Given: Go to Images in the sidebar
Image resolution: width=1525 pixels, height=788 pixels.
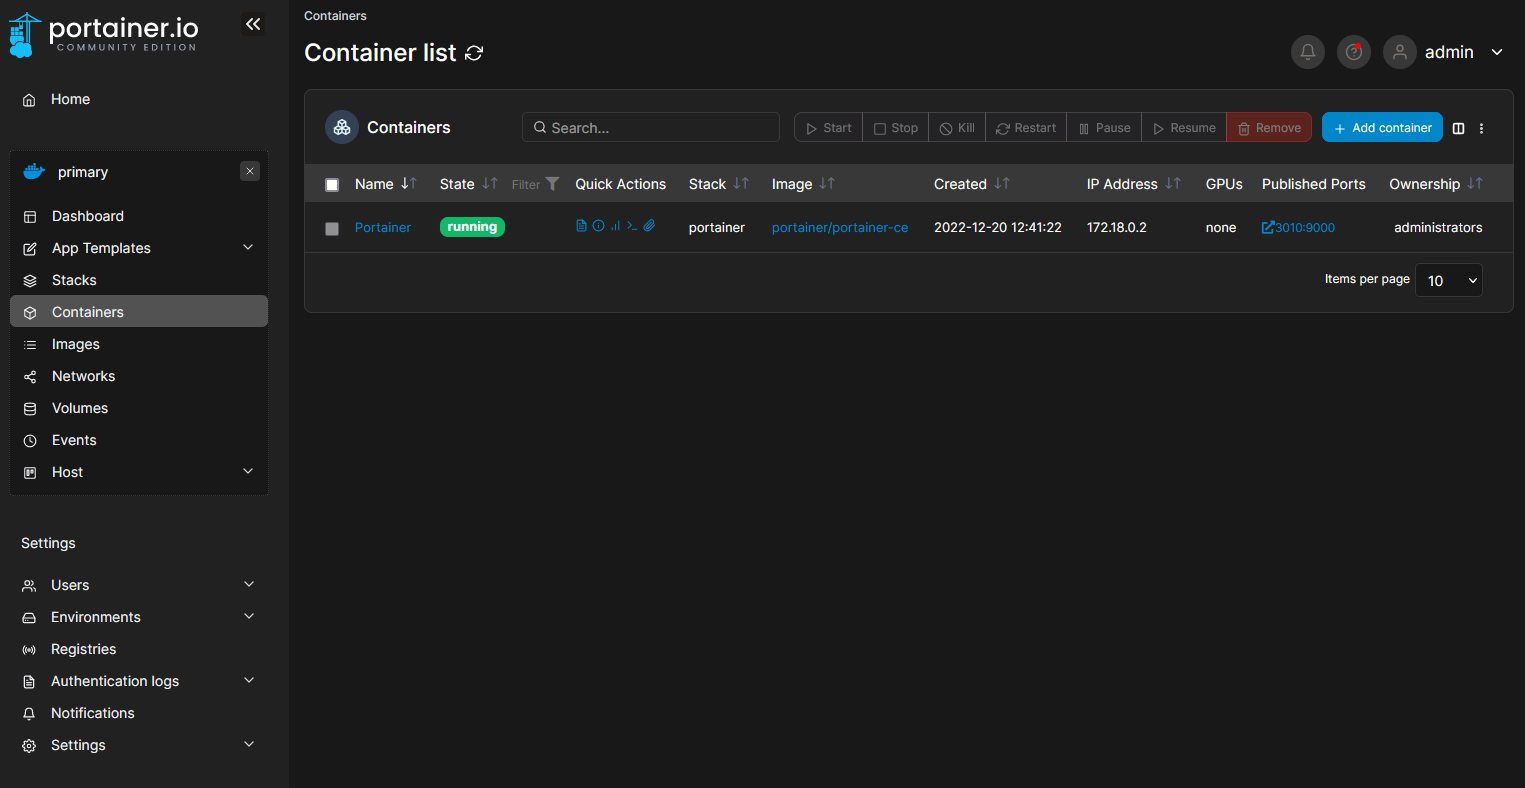Looking at the screenshot, I should tap(76, 344).
